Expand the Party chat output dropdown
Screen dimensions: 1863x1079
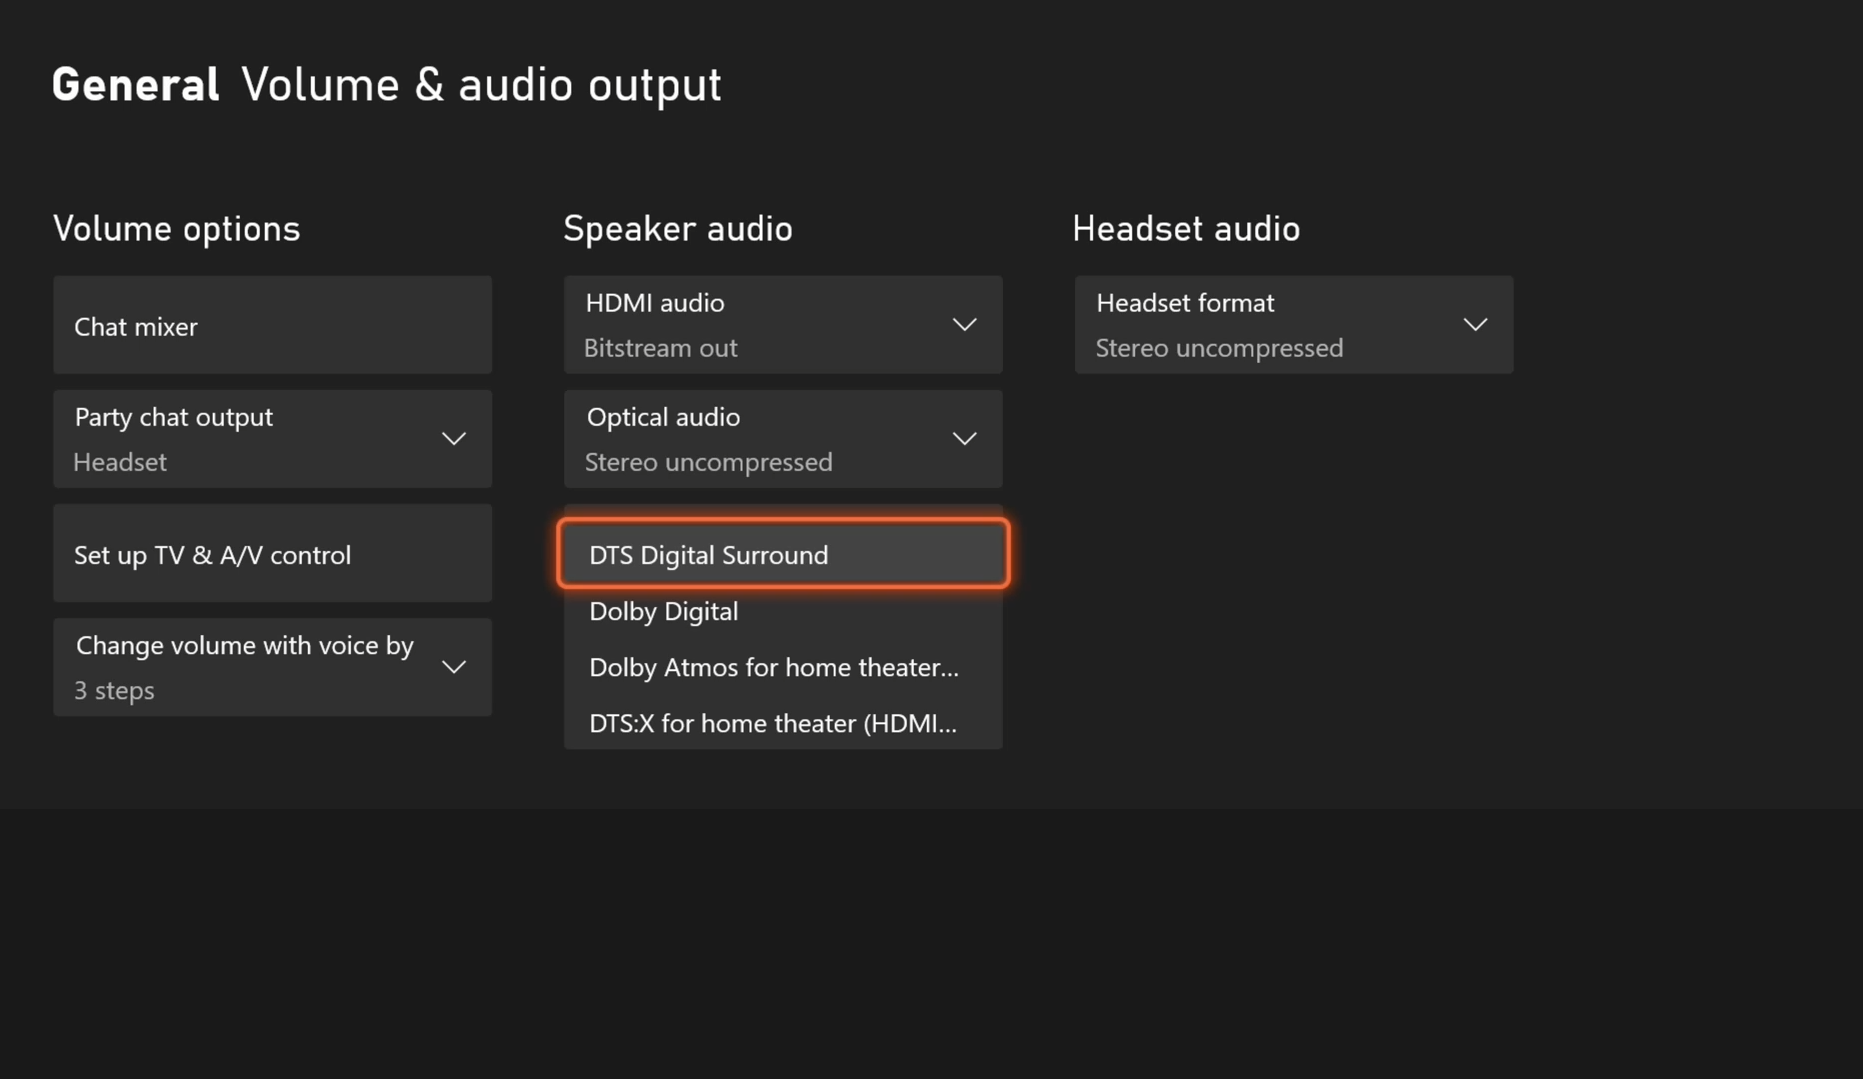pos(272,438)
